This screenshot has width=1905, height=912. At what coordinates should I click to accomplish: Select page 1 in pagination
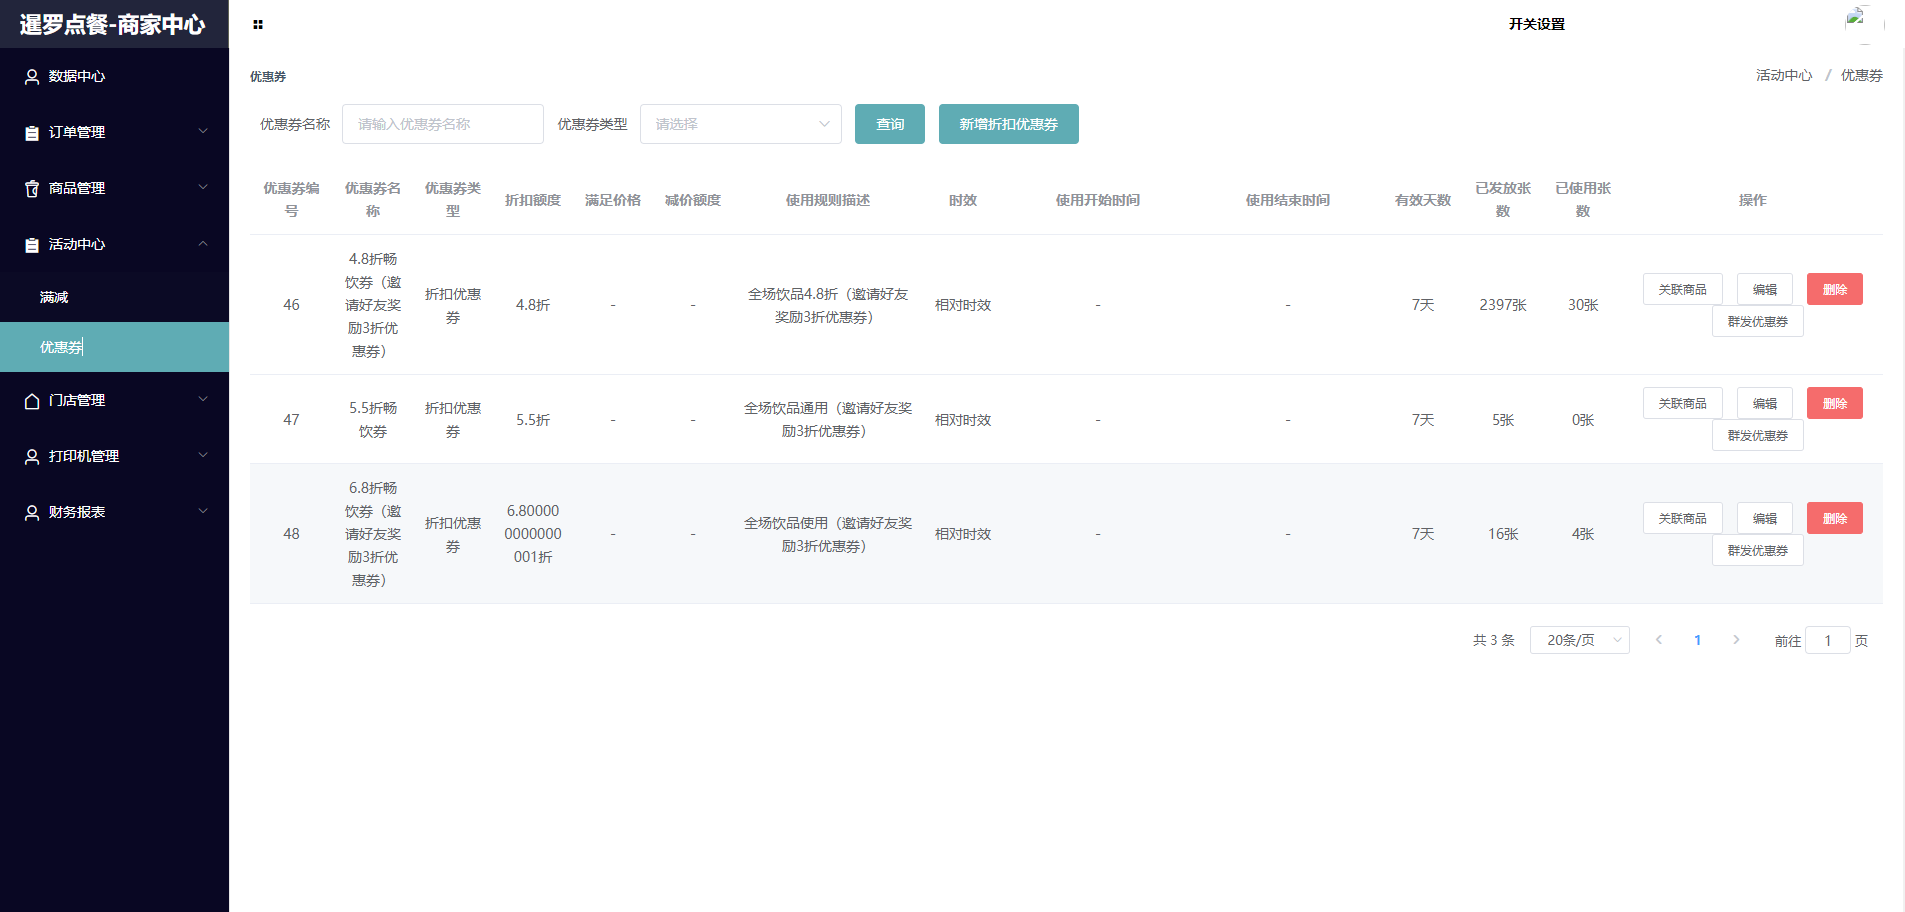1697,640
